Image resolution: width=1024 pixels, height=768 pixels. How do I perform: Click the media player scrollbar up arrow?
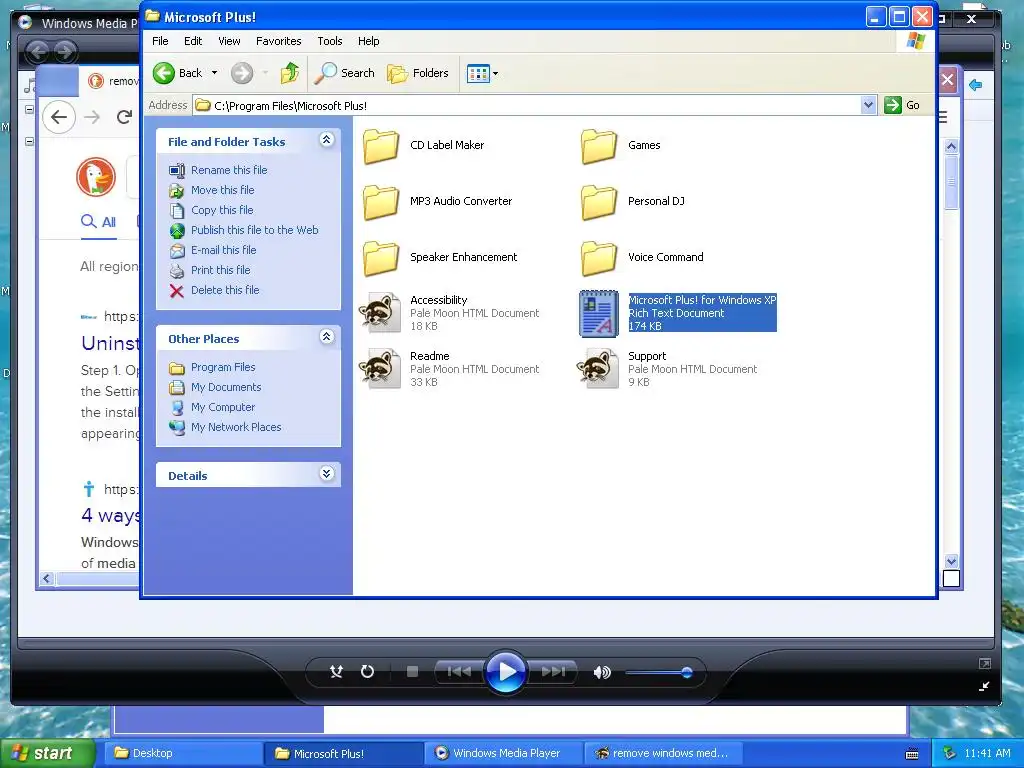952,146
